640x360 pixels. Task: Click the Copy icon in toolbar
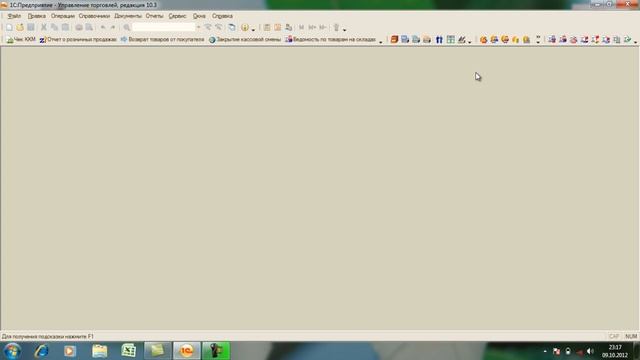point(54,27)
